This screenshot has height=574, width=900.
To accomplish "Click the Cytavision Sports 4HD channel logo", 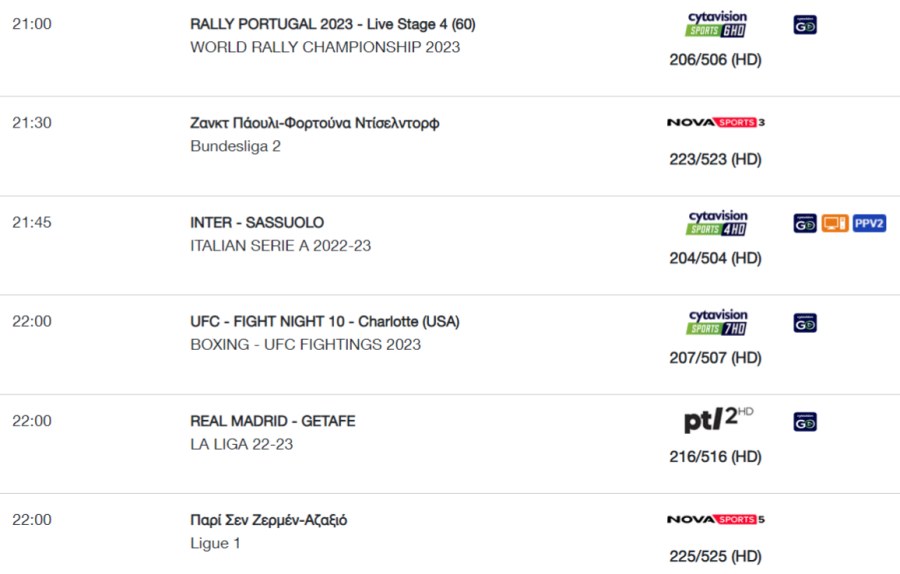I will coord(716,223).
